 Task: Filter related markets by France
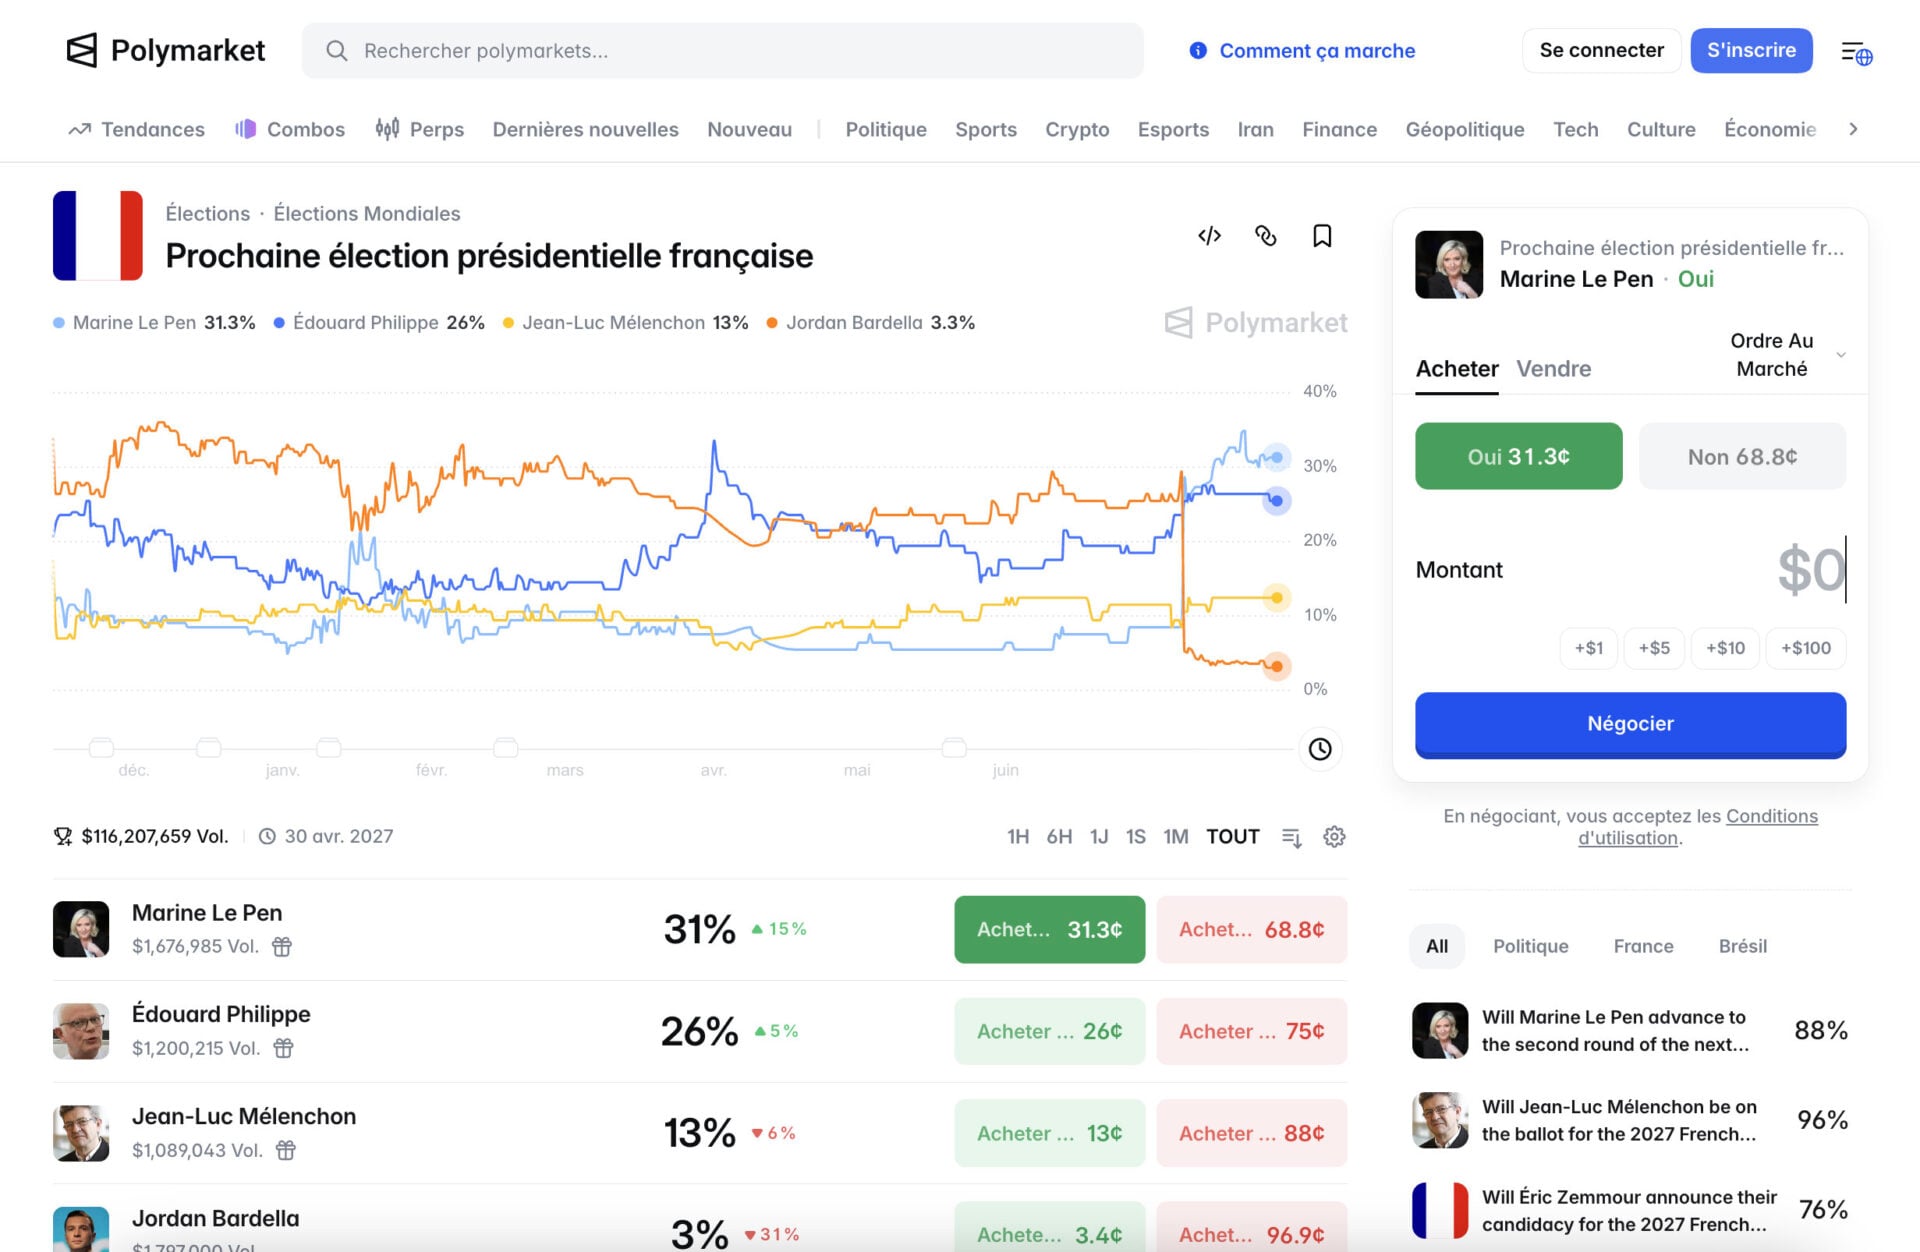click(x=1643, y=946)
